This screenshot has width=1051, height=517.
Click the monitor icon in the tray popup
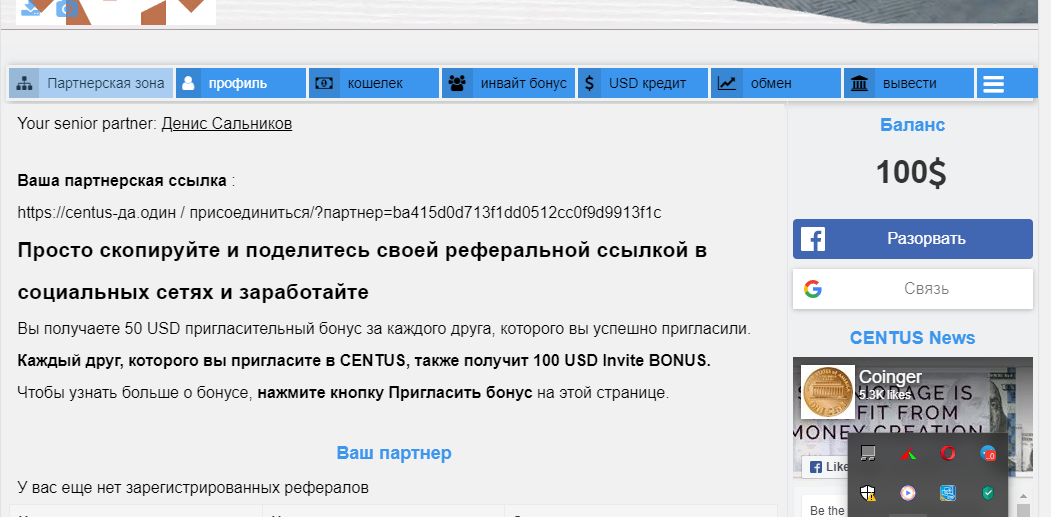[867, 454]
